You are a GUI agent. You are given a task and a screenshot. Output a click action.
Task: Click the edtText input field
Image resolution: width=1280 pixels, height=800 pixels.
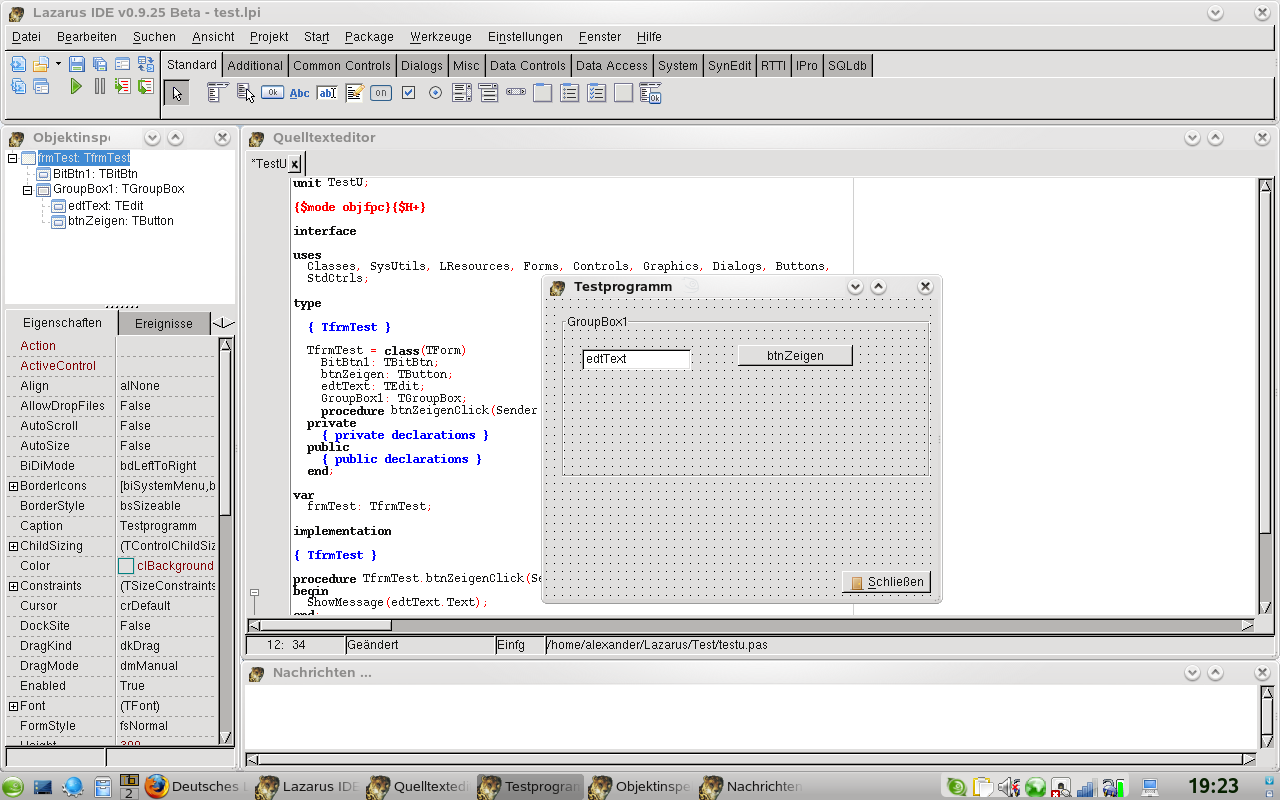[636, 359]
